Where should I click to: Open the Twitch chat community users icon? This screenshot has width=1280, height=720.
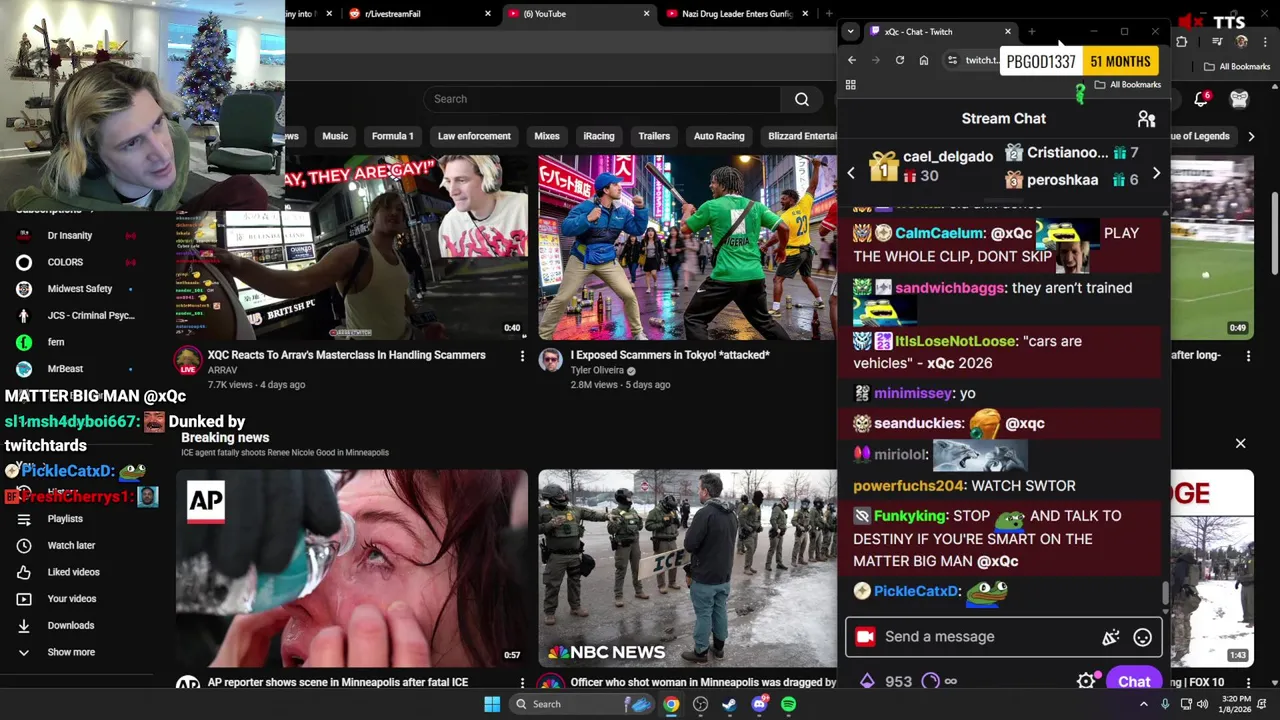pos(1146,119)
